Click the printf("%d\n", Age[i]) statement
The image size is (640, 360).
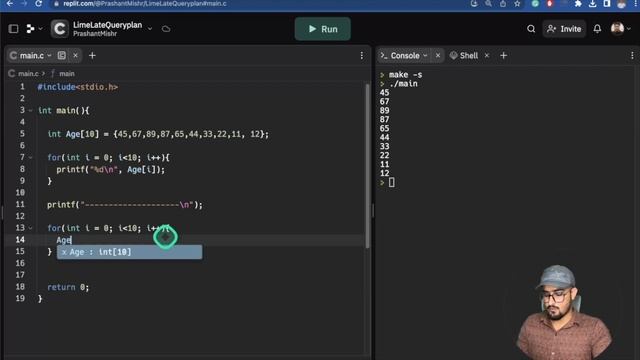(x=111, y=169)
